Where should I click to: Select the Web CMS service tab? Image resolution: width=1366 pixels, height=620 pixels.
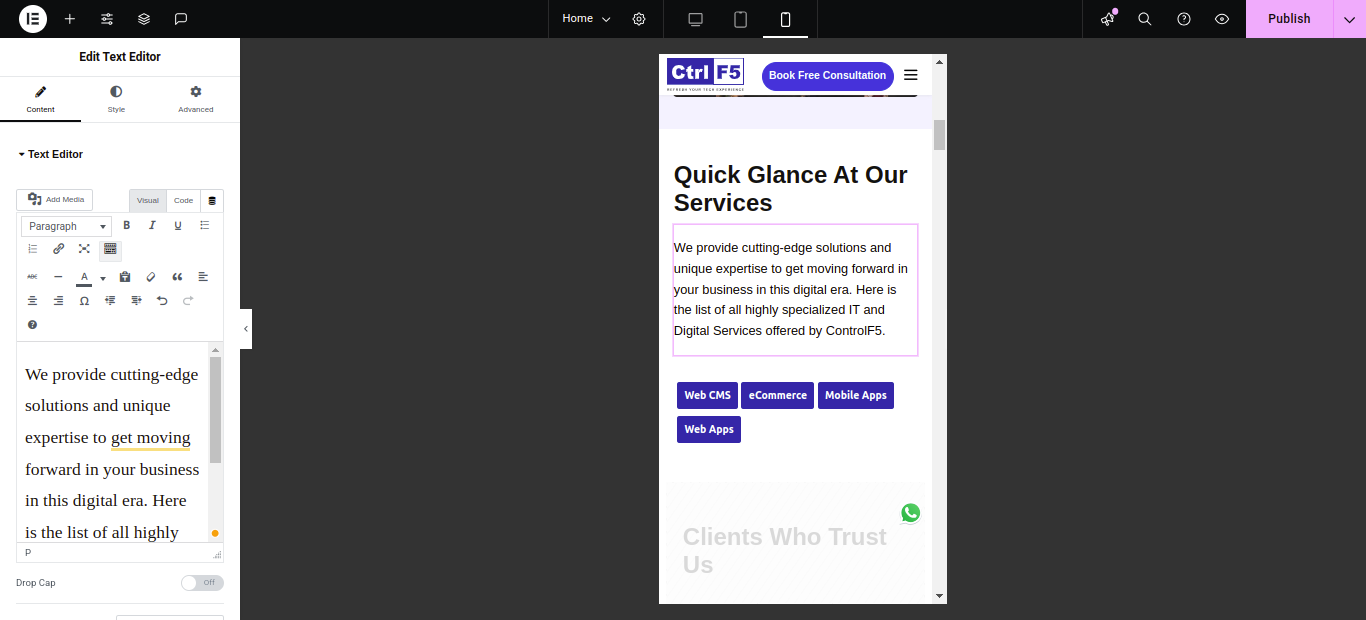click(x=707, y=396)
